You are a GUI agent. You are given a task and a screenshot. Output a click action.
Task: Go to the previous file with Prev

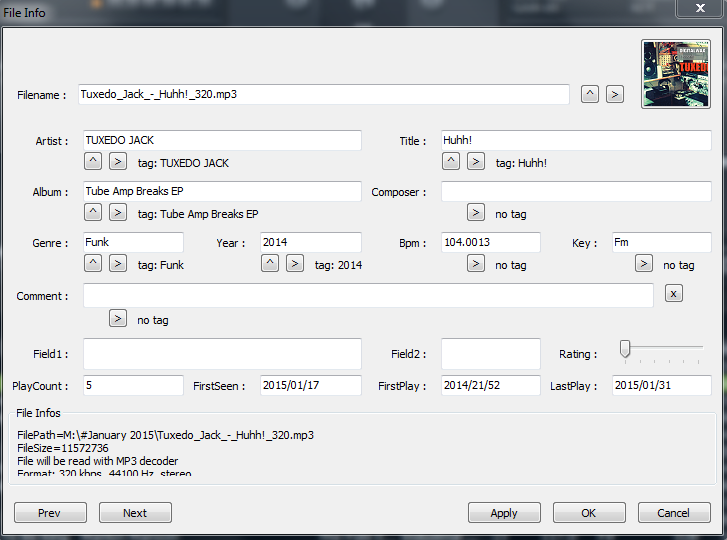(x=50, y=513)
